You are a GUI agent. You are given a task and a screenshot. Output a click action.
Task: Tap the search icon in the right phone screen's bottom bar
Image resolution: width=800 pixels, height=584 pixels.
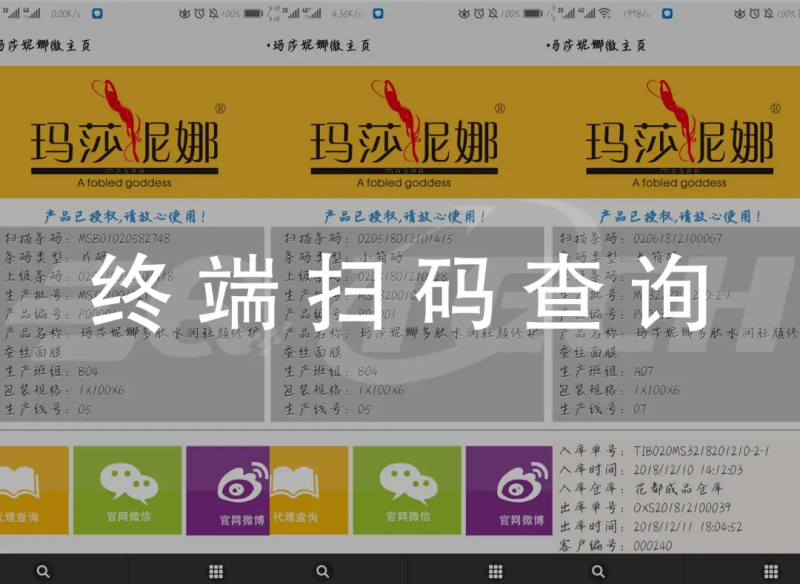click(x=598, y=571)
